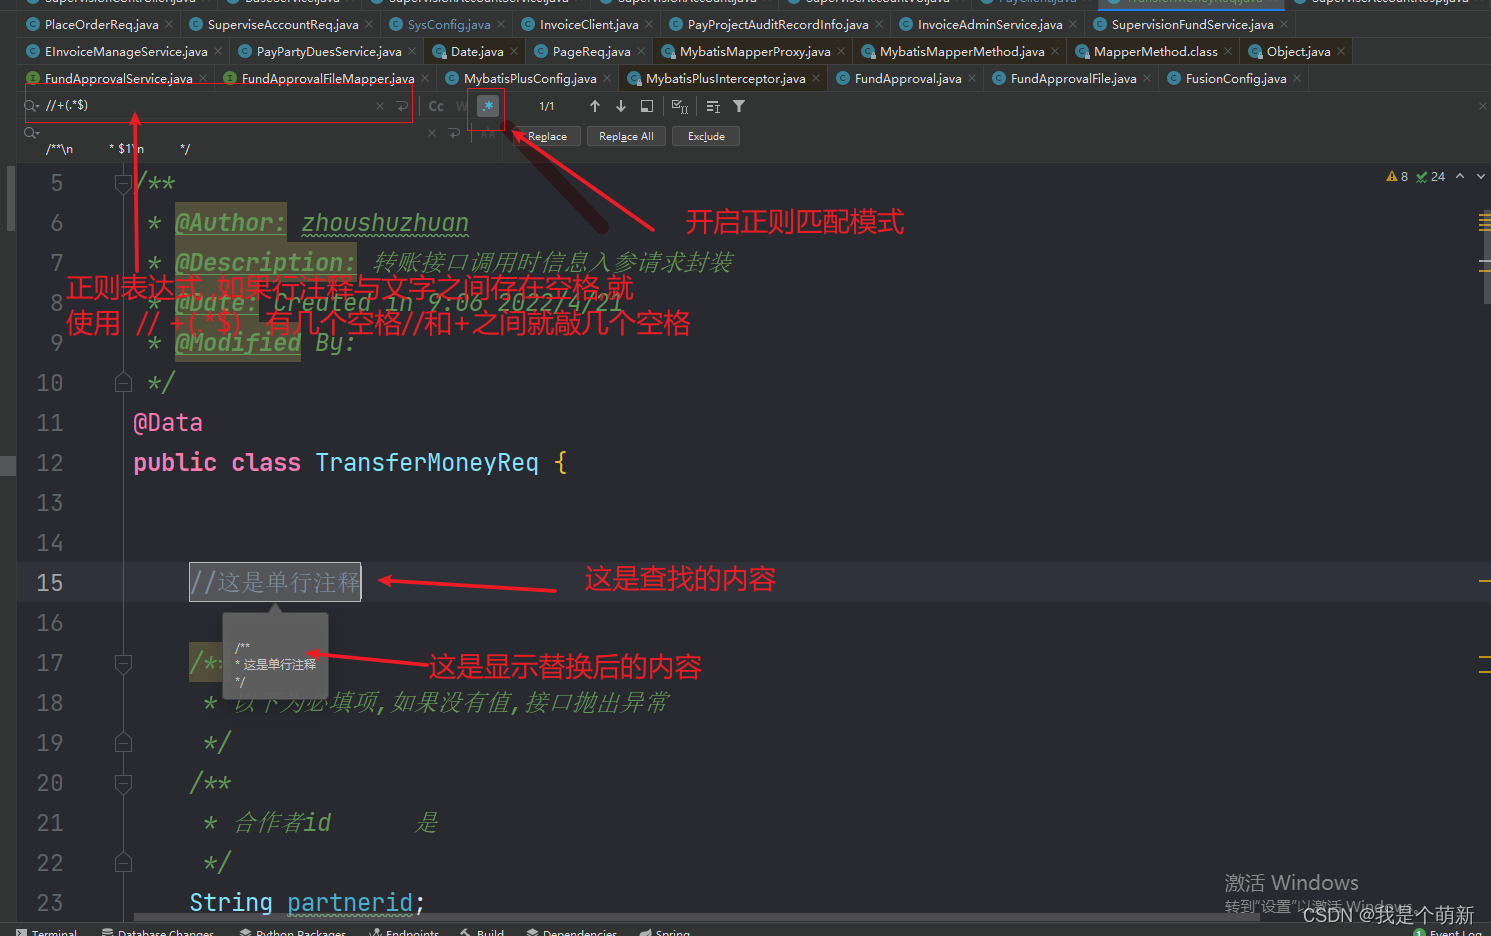Expand the fold marker at line 20

tap(123, 783)
